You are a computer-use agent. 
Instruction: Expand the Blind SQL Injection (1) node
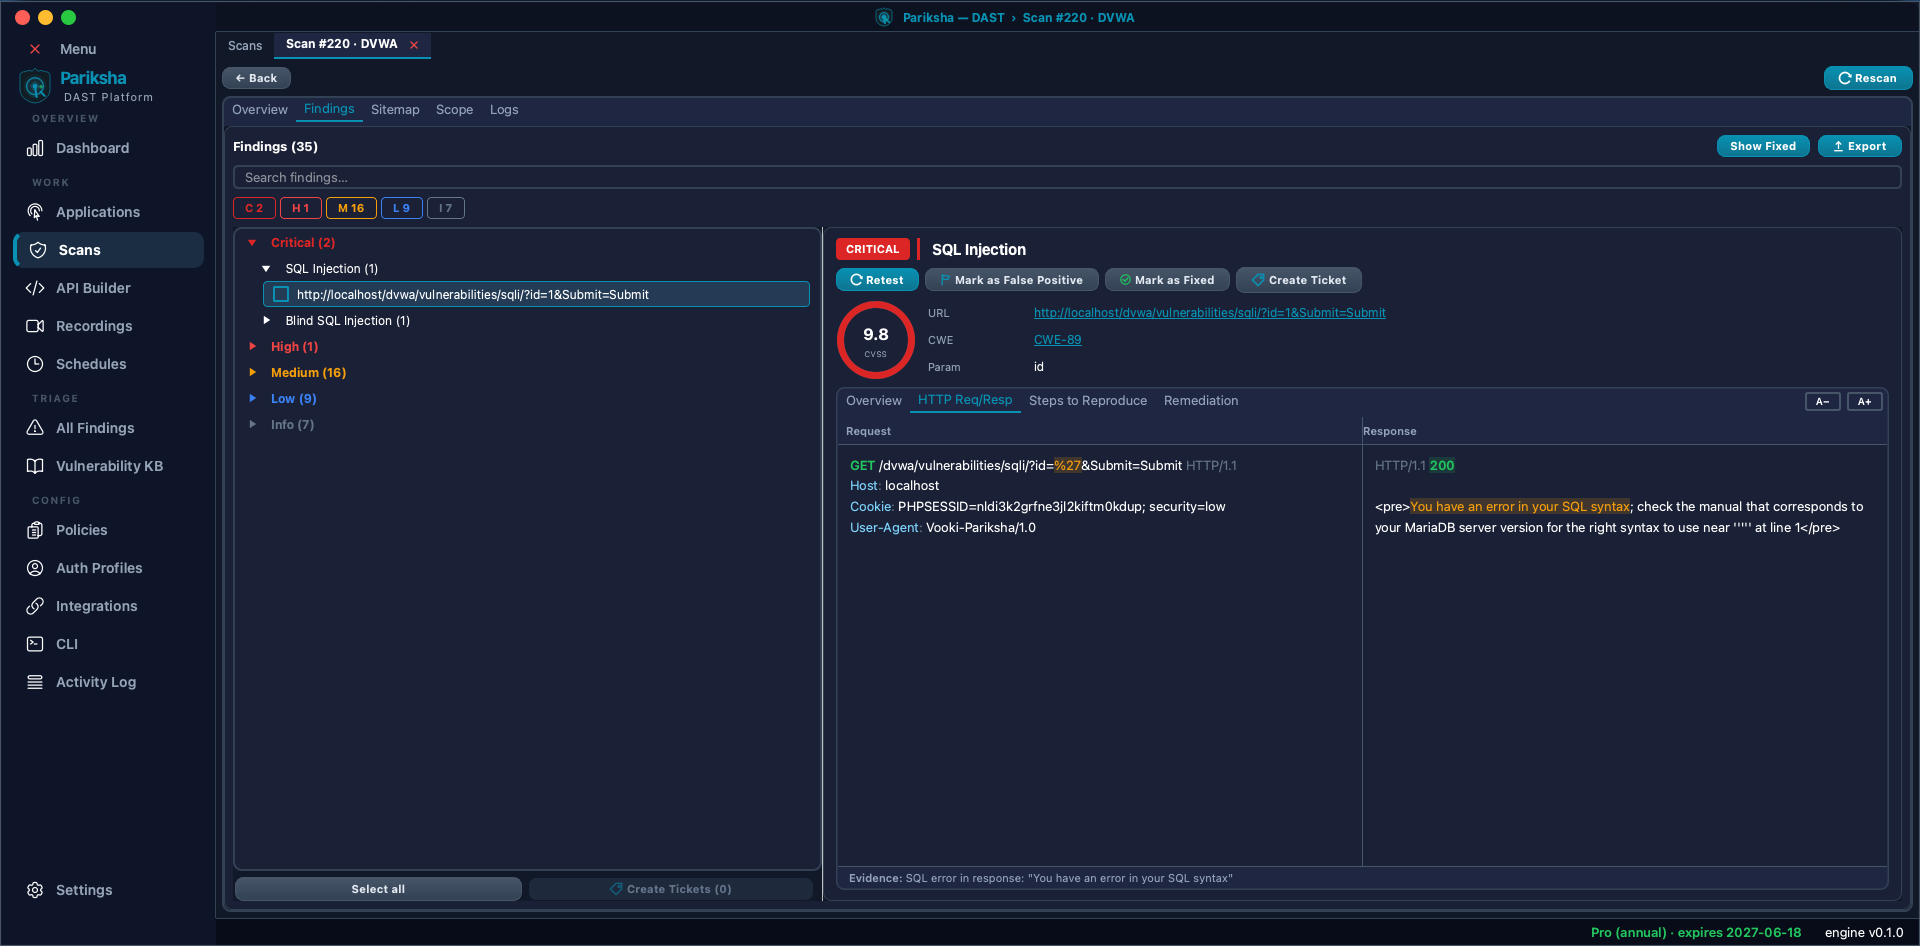[266, 321]
